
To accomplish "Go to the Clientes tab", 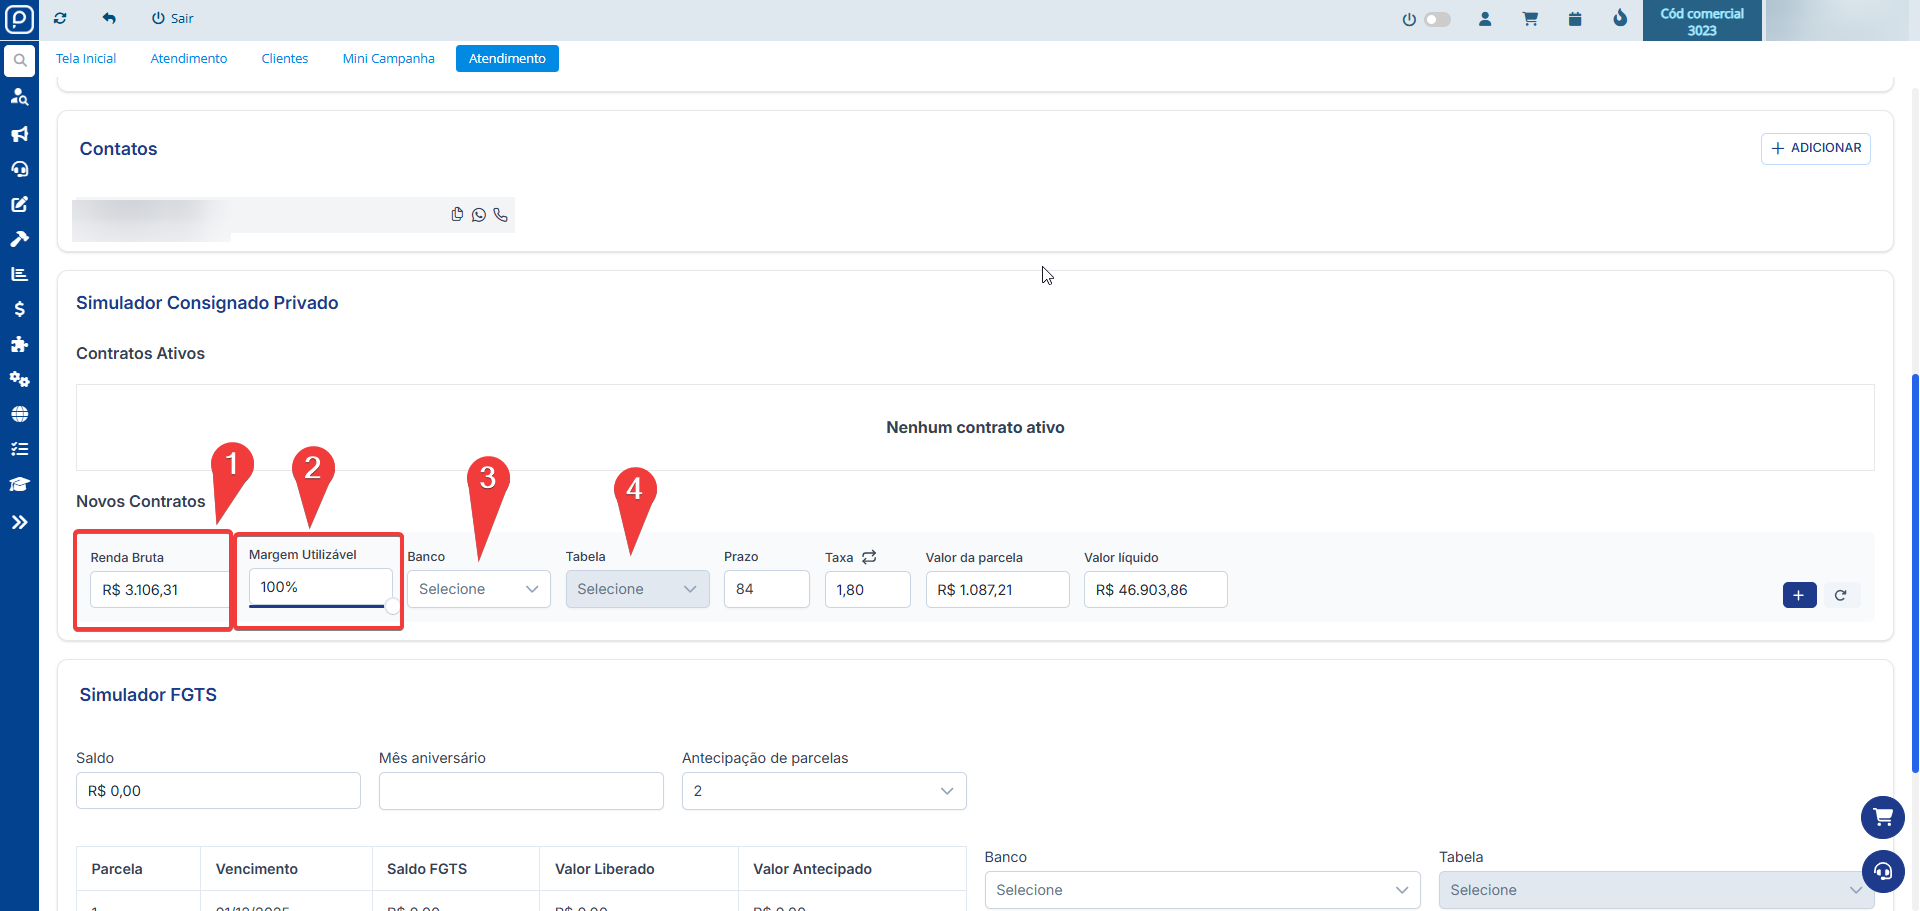I will 284,59.
